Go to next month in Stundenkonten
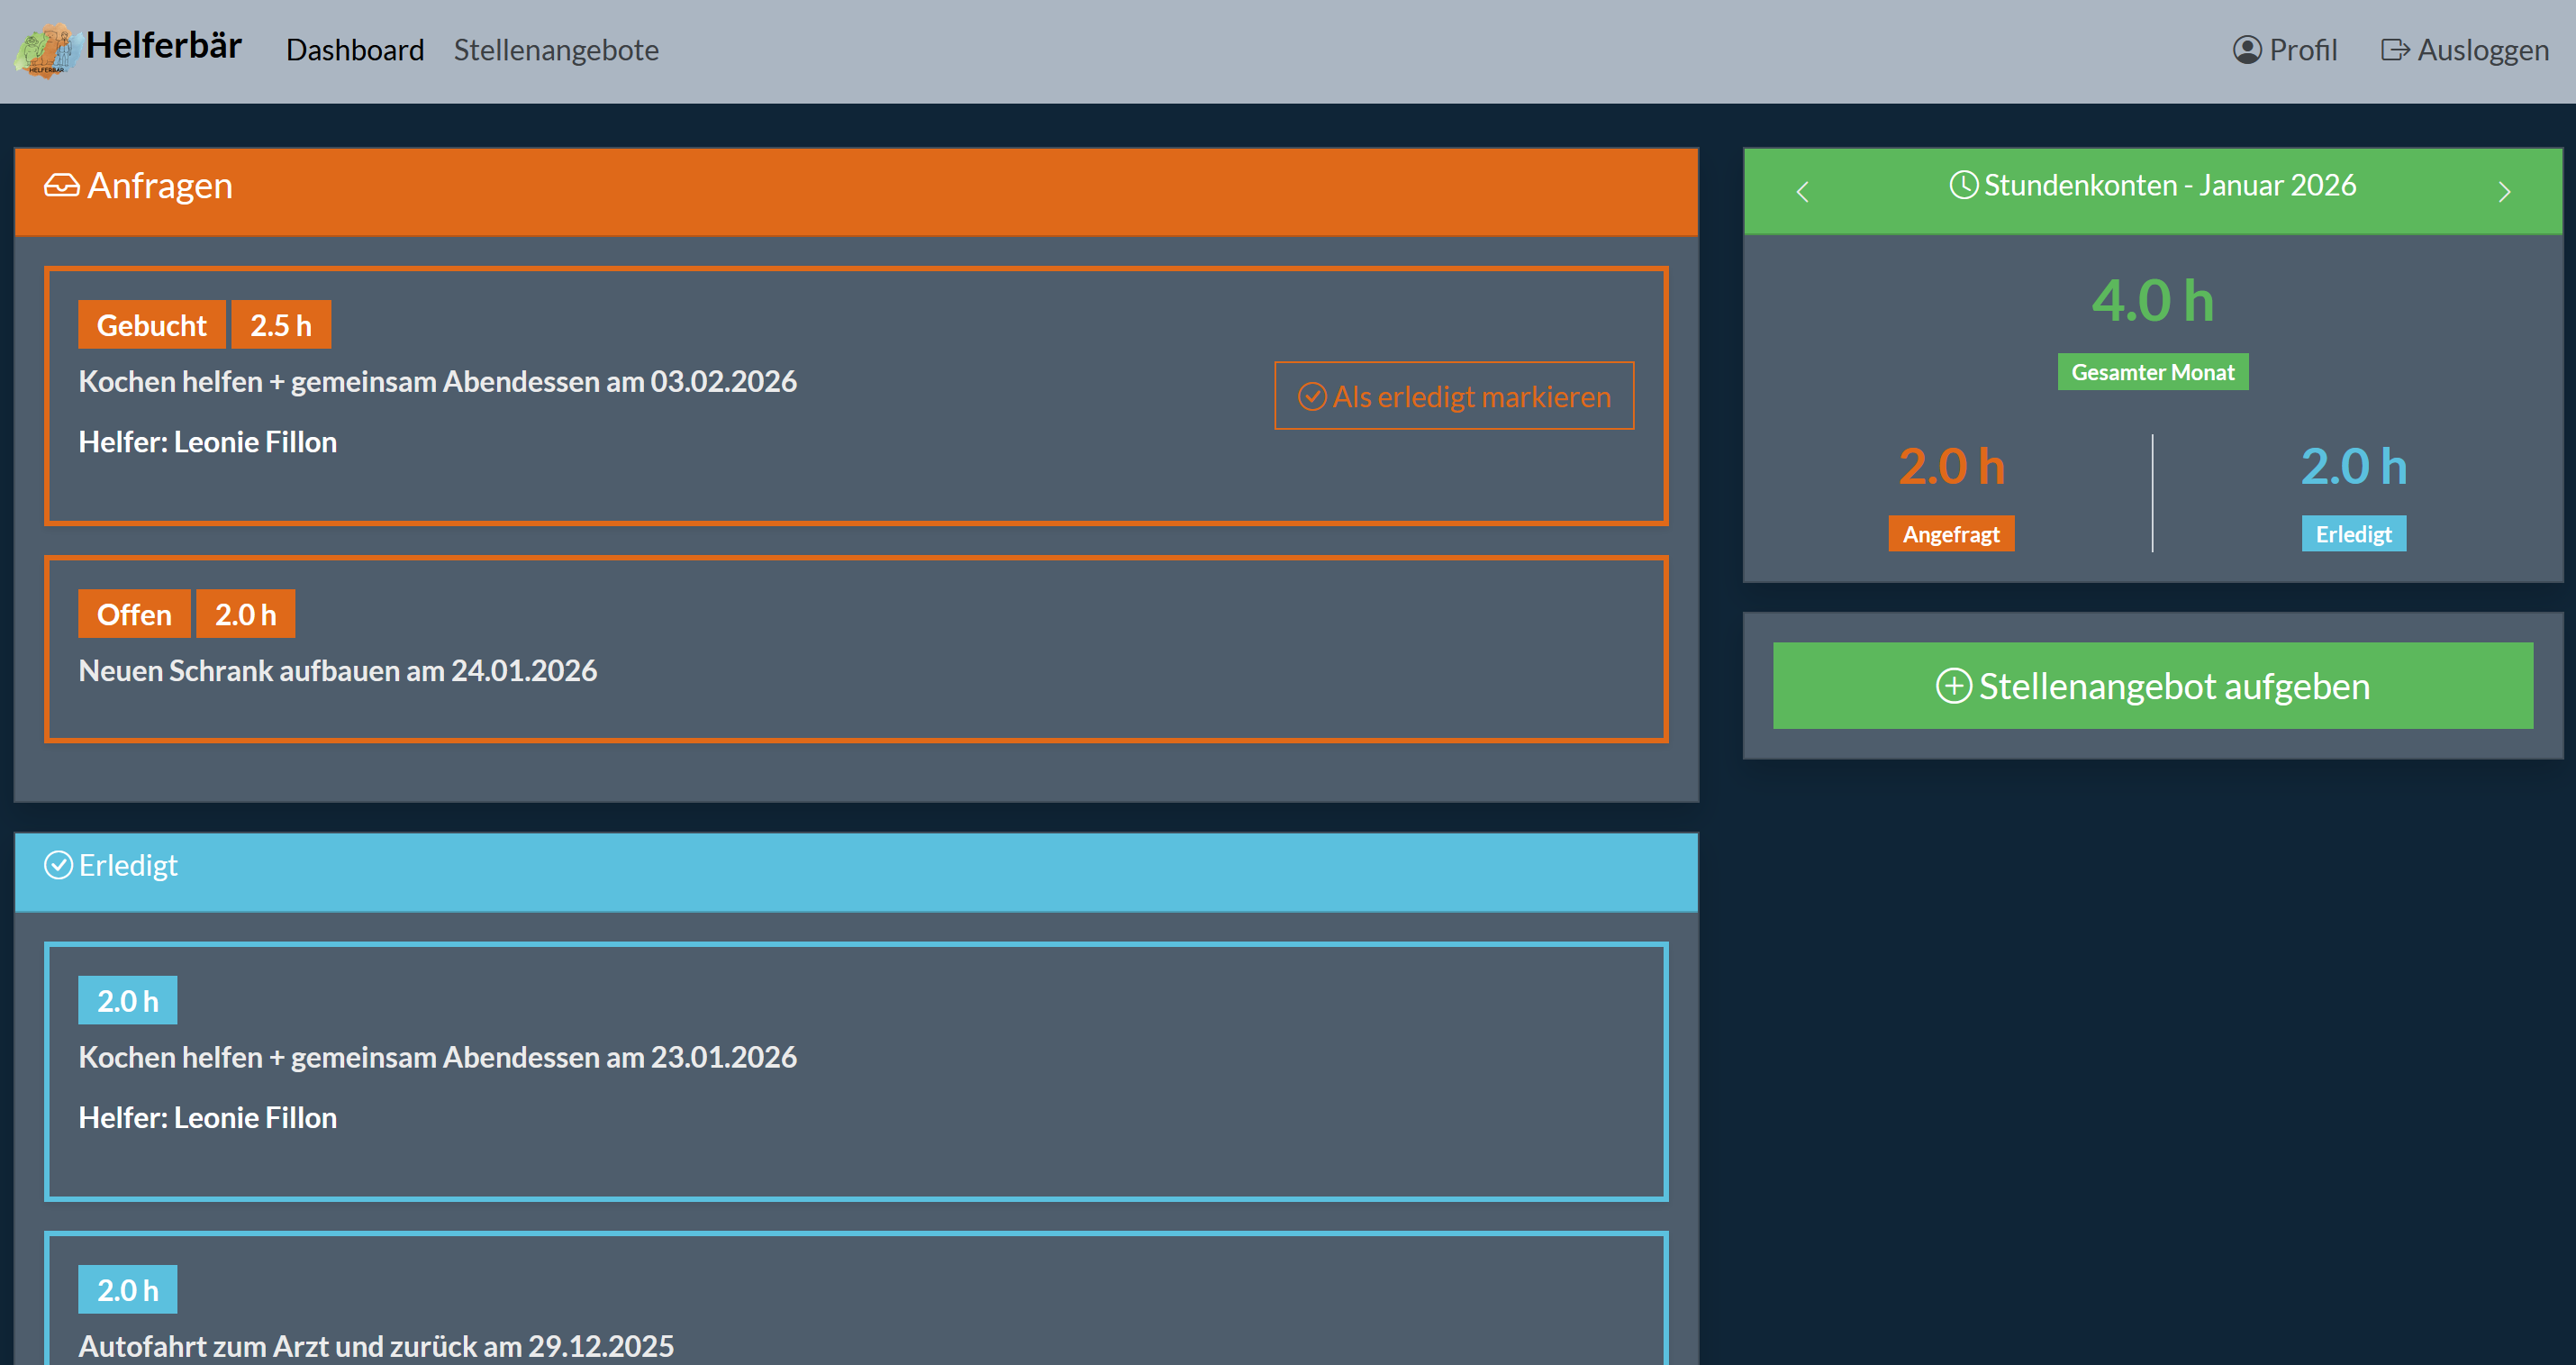 (2504, 192)
